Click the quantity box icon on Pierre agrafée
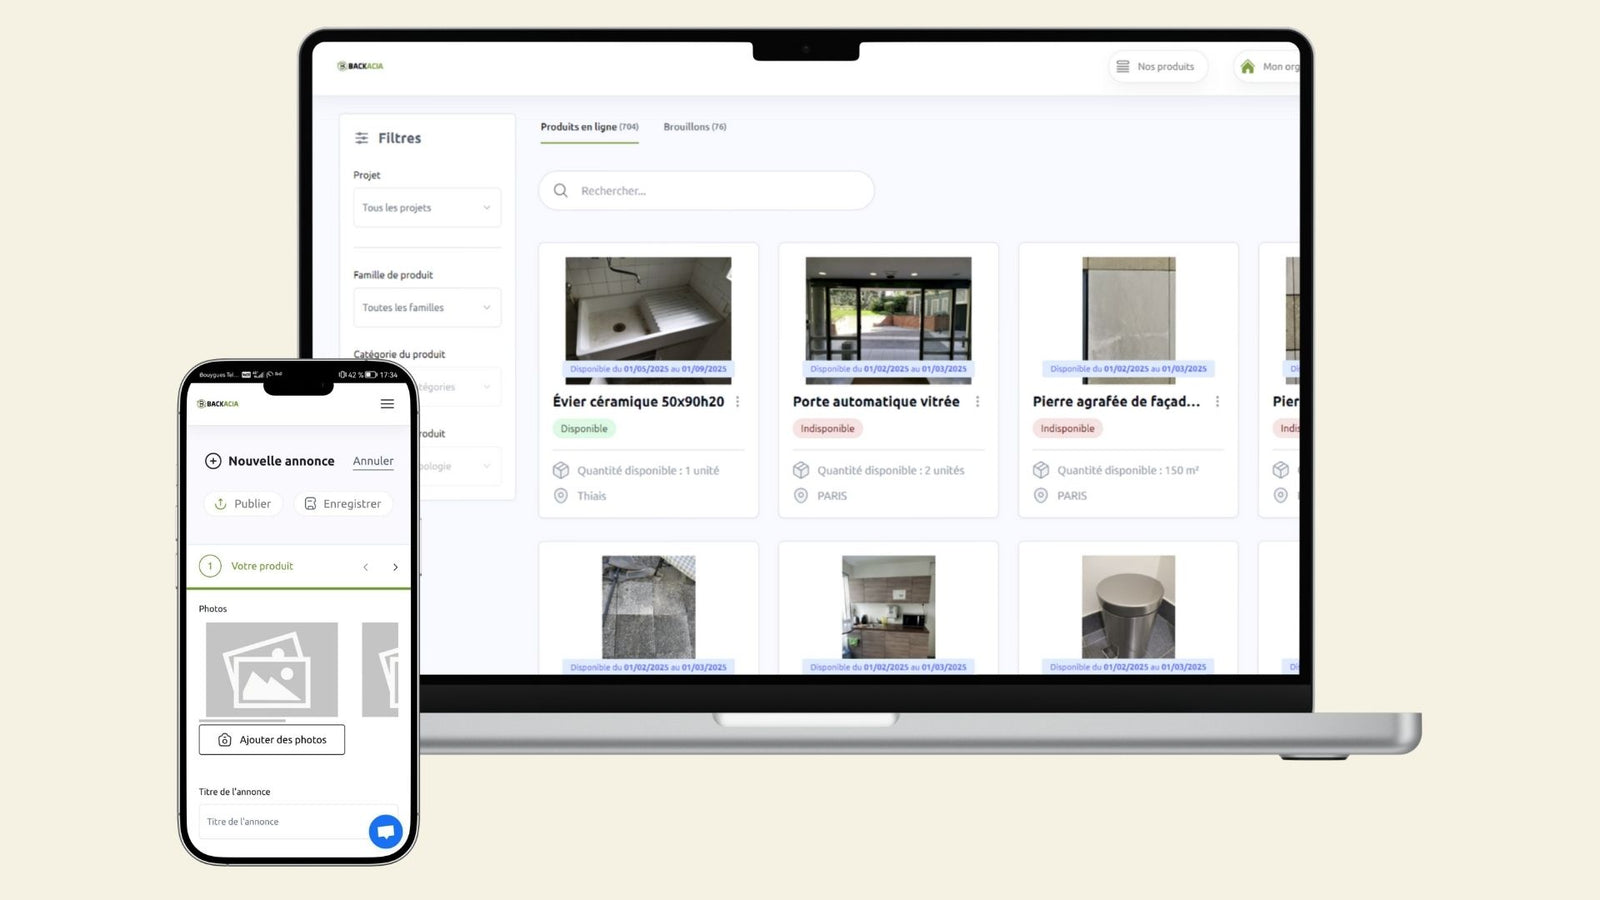1600x900 pixels. tap(1041, 470)
